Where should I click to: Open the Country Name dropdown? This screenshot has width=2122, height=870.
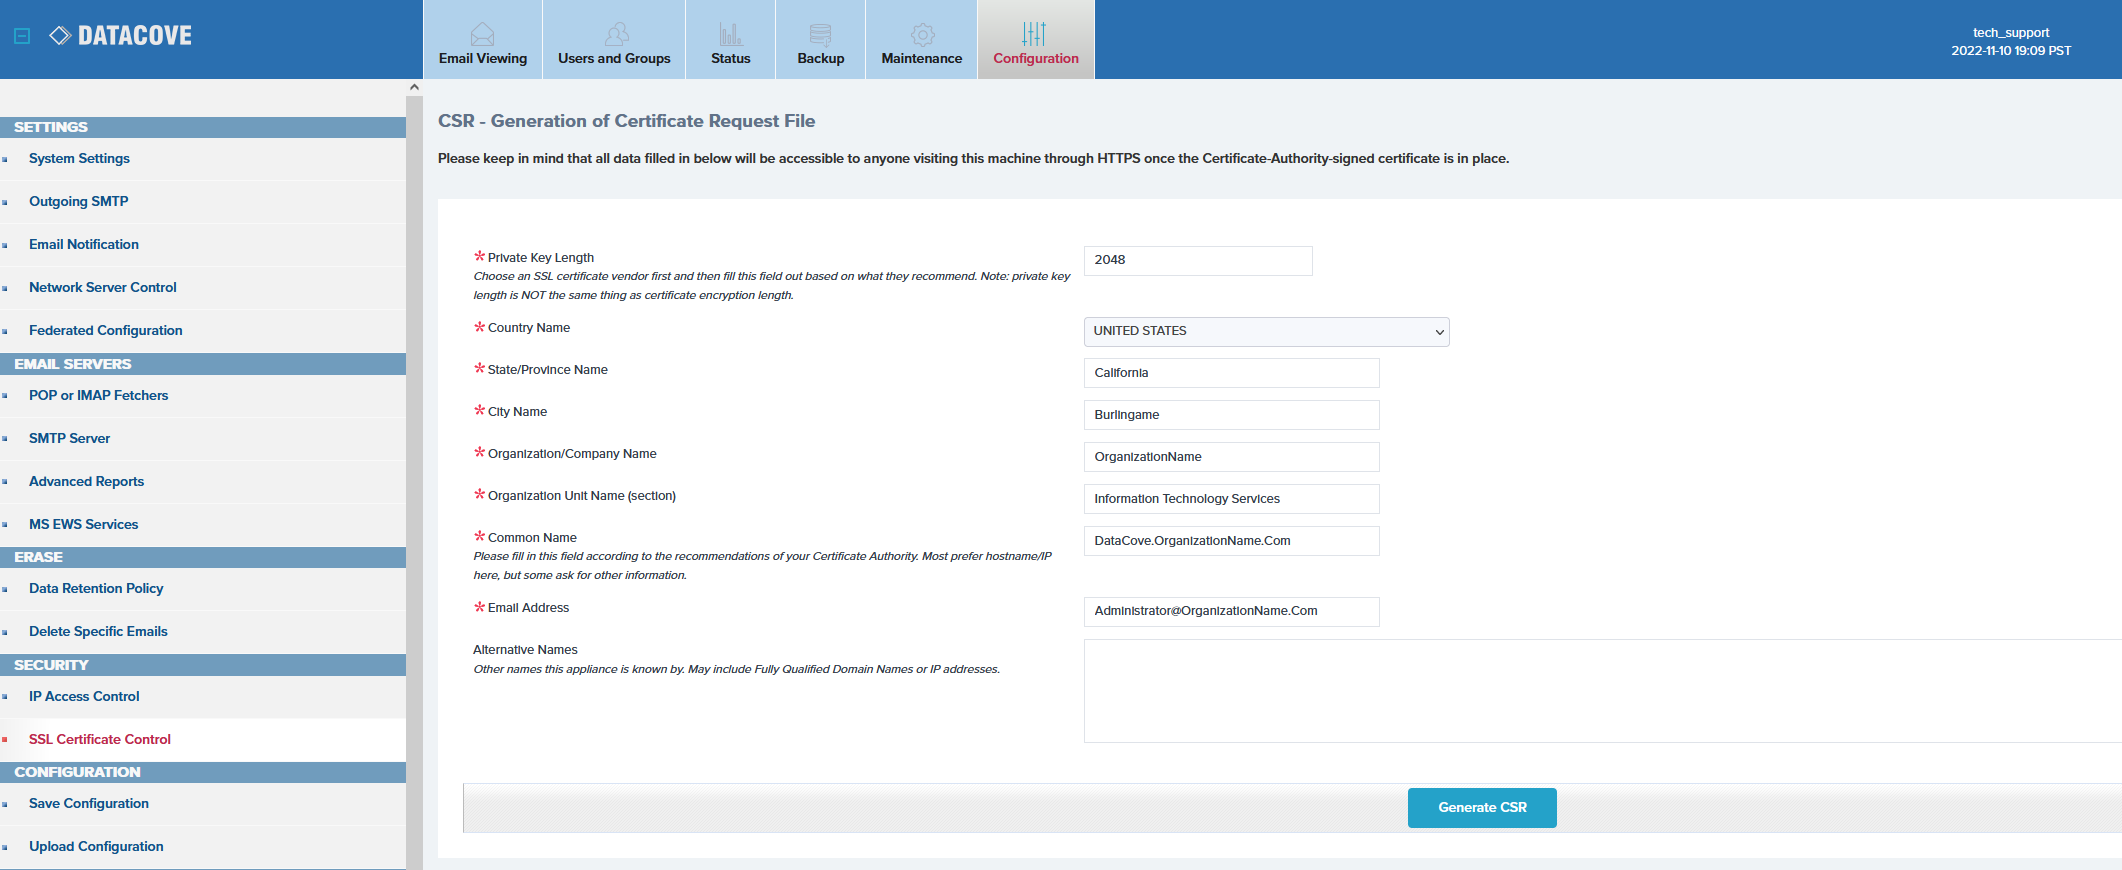1266,332
